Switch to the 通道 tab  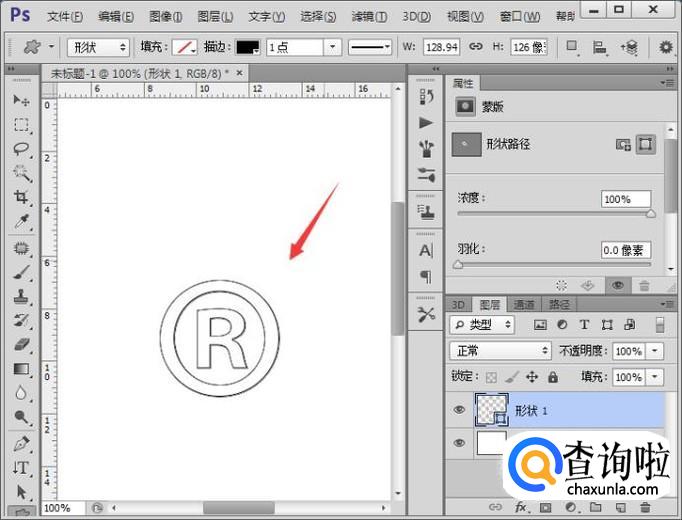pos(524,304)
